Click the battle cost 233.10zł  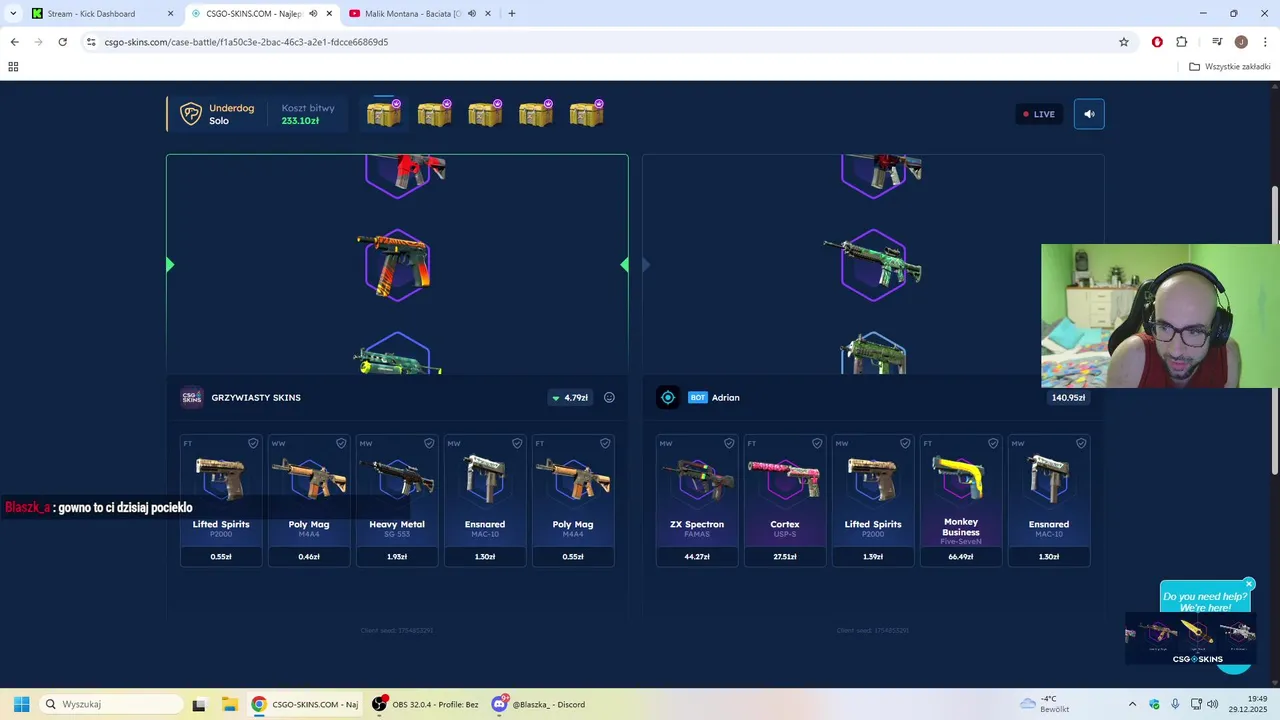point(300,121)
